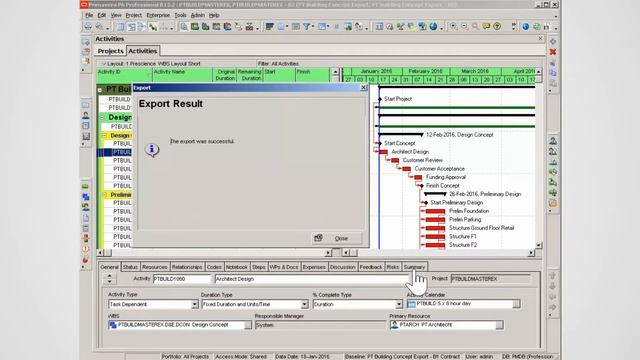The height and width of the screenshot is (360, 640).
Task: Select the Summary details tab
Action: click(414, 267)
